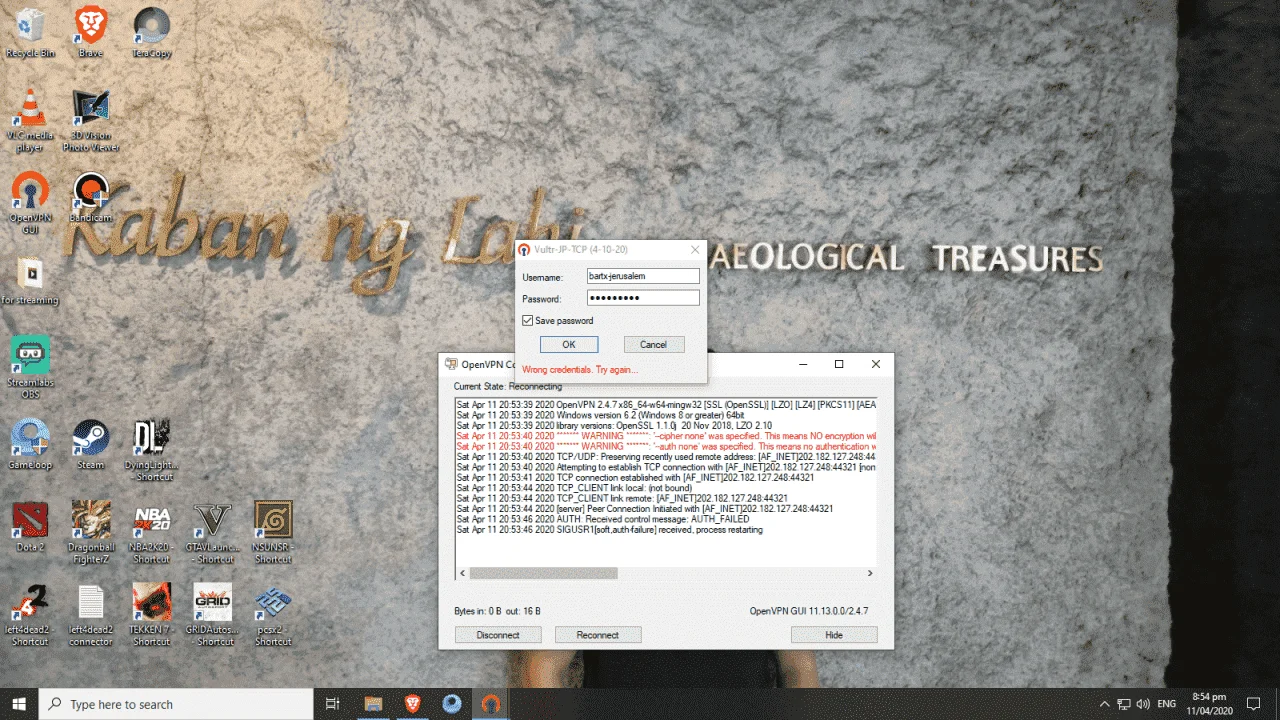The height and width of the screenshot is (720, 1280).
Task: Launch Steam from the desktop
Action: point(91,445)
